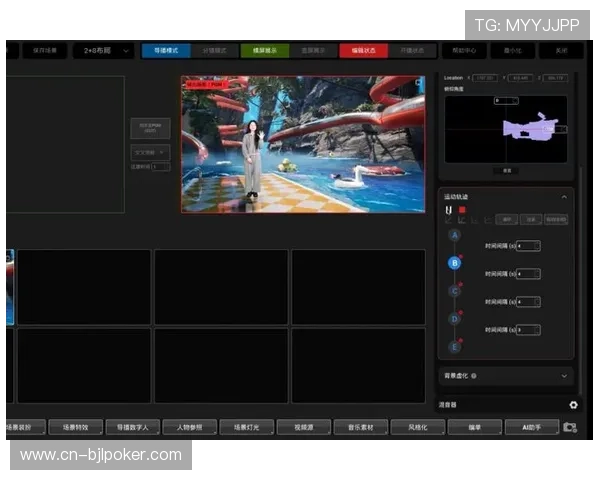
Task: Switch to 导播模式 mode
Action: (x=166, y=49)
